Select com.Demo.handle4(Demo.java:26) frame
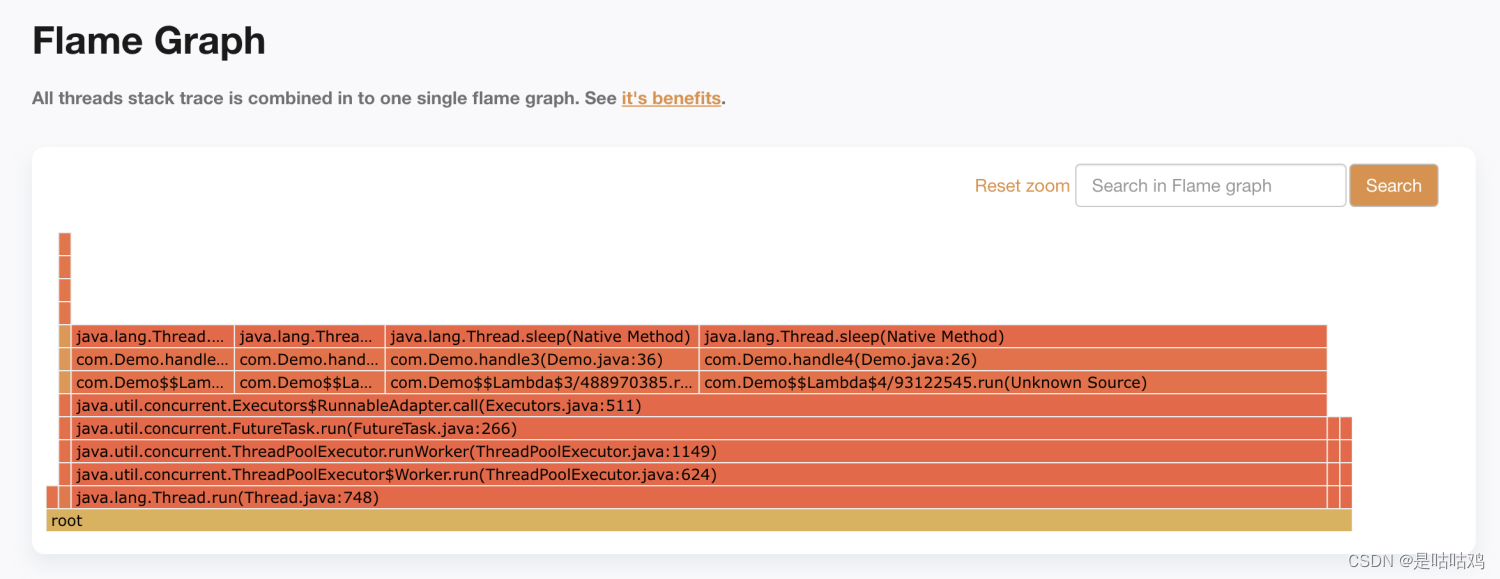The width and height of the screenshot is (1500, 579). click(x=1013, y=359)
